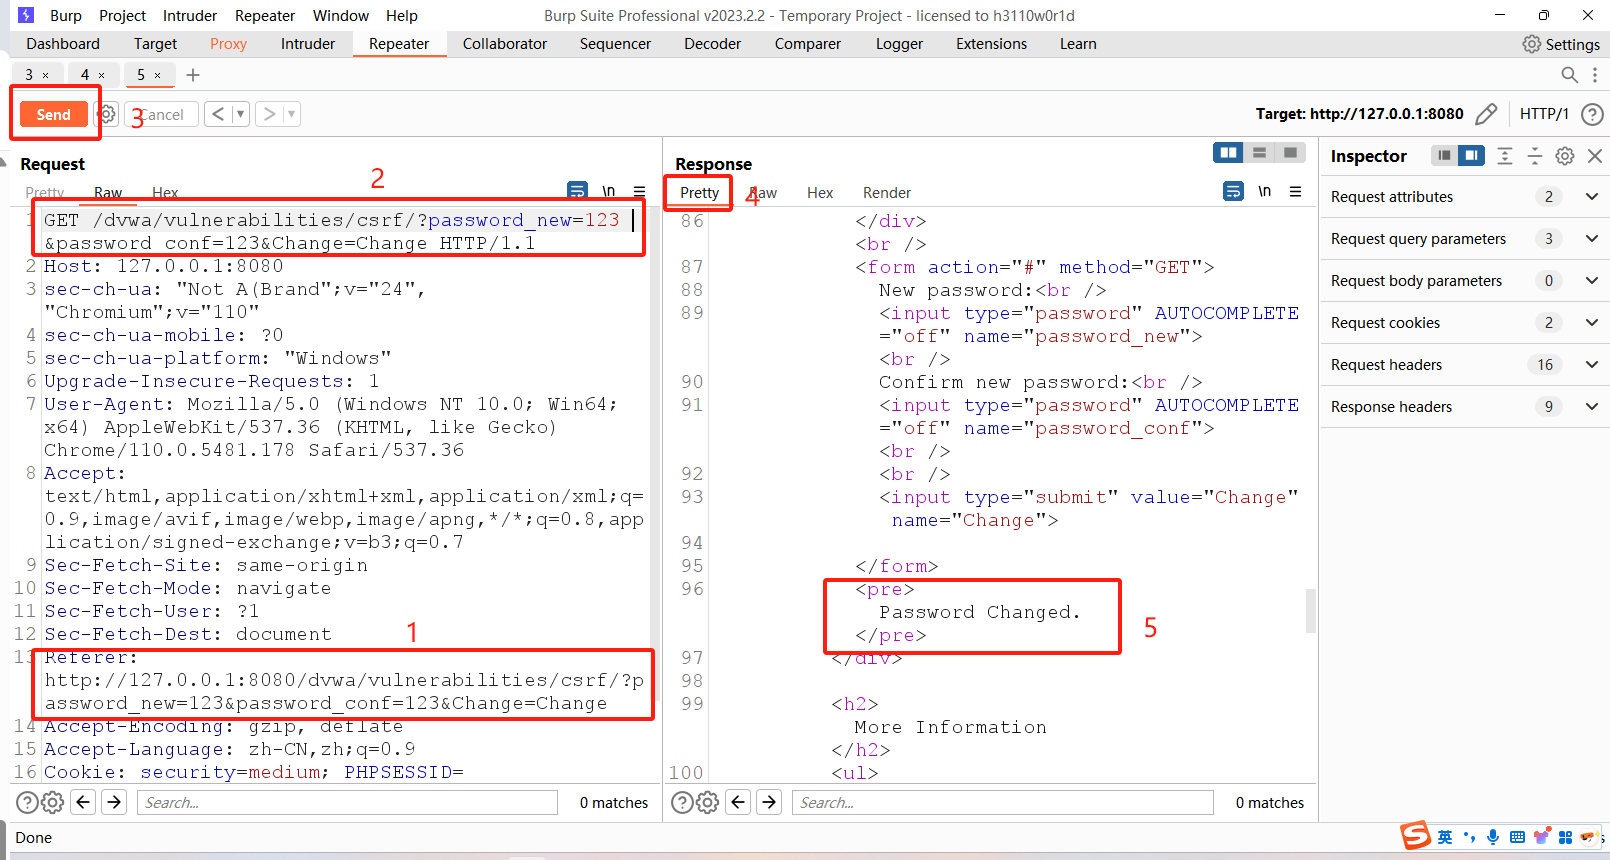Dock the Inspector on the right
Screen dimensions: 1610x860
pyautogui.click(x=1471, y=156)
